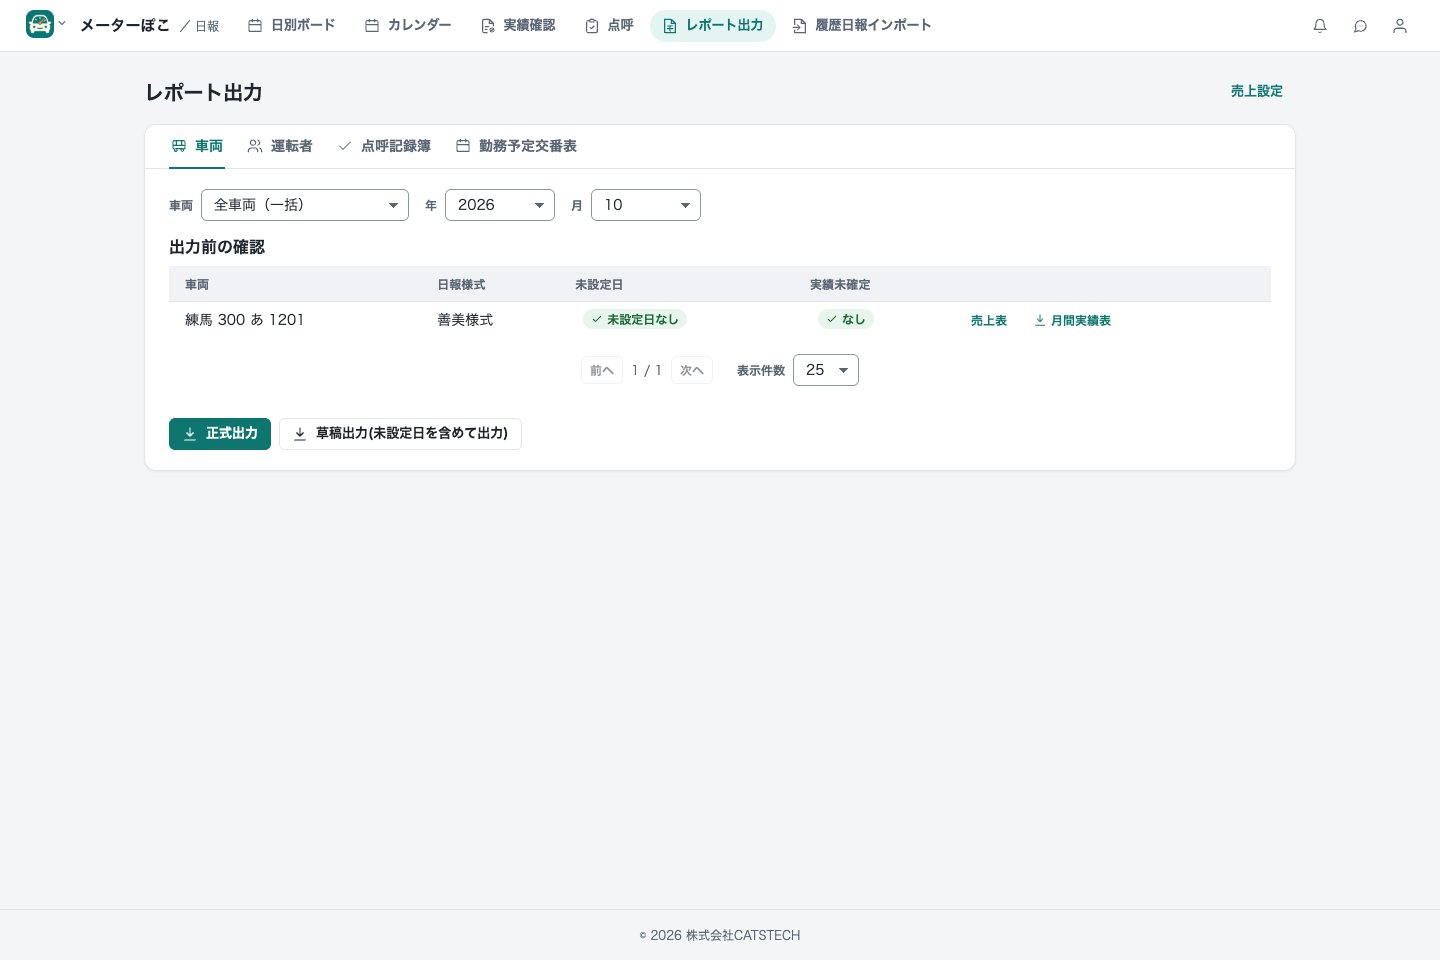Go to 日別ボード in the top nav
The height and width of the screenshot is (960, 1440).
point(291,25)
